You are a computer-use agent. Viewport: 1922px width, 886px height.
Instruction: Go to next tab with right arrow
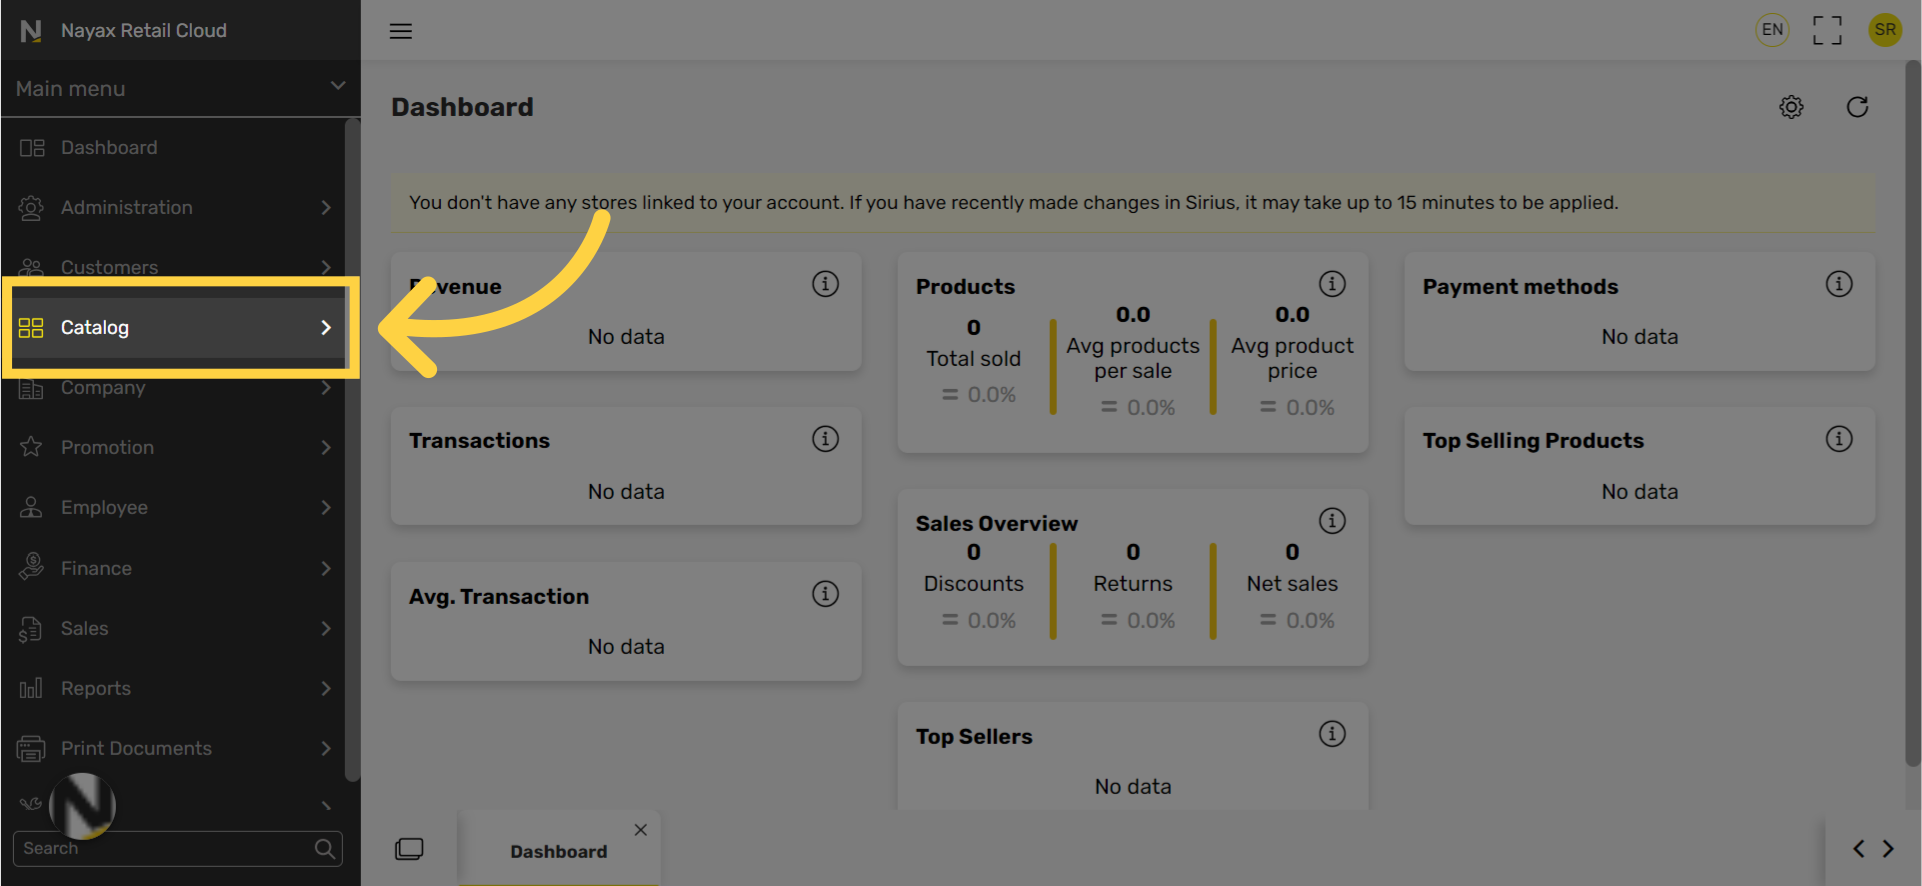[1888, 849]
